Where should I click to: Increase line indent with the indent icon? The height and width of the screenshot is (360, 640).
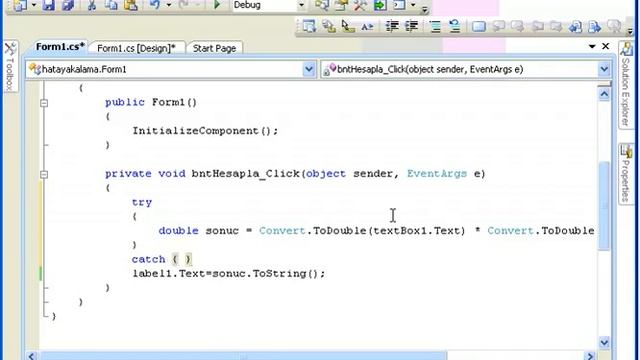[411, 27]
